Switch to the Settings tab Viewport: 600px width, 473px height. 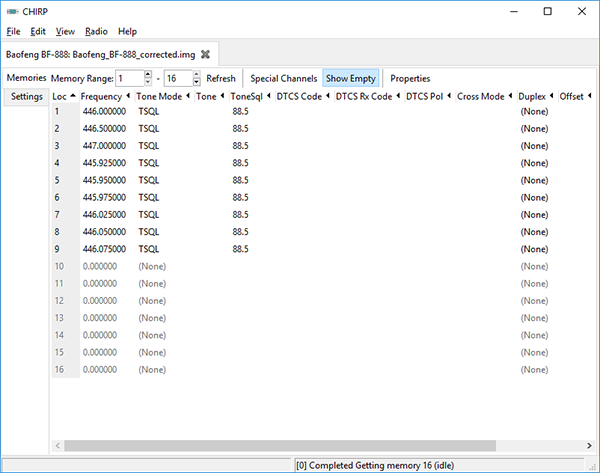click(27, 96)
